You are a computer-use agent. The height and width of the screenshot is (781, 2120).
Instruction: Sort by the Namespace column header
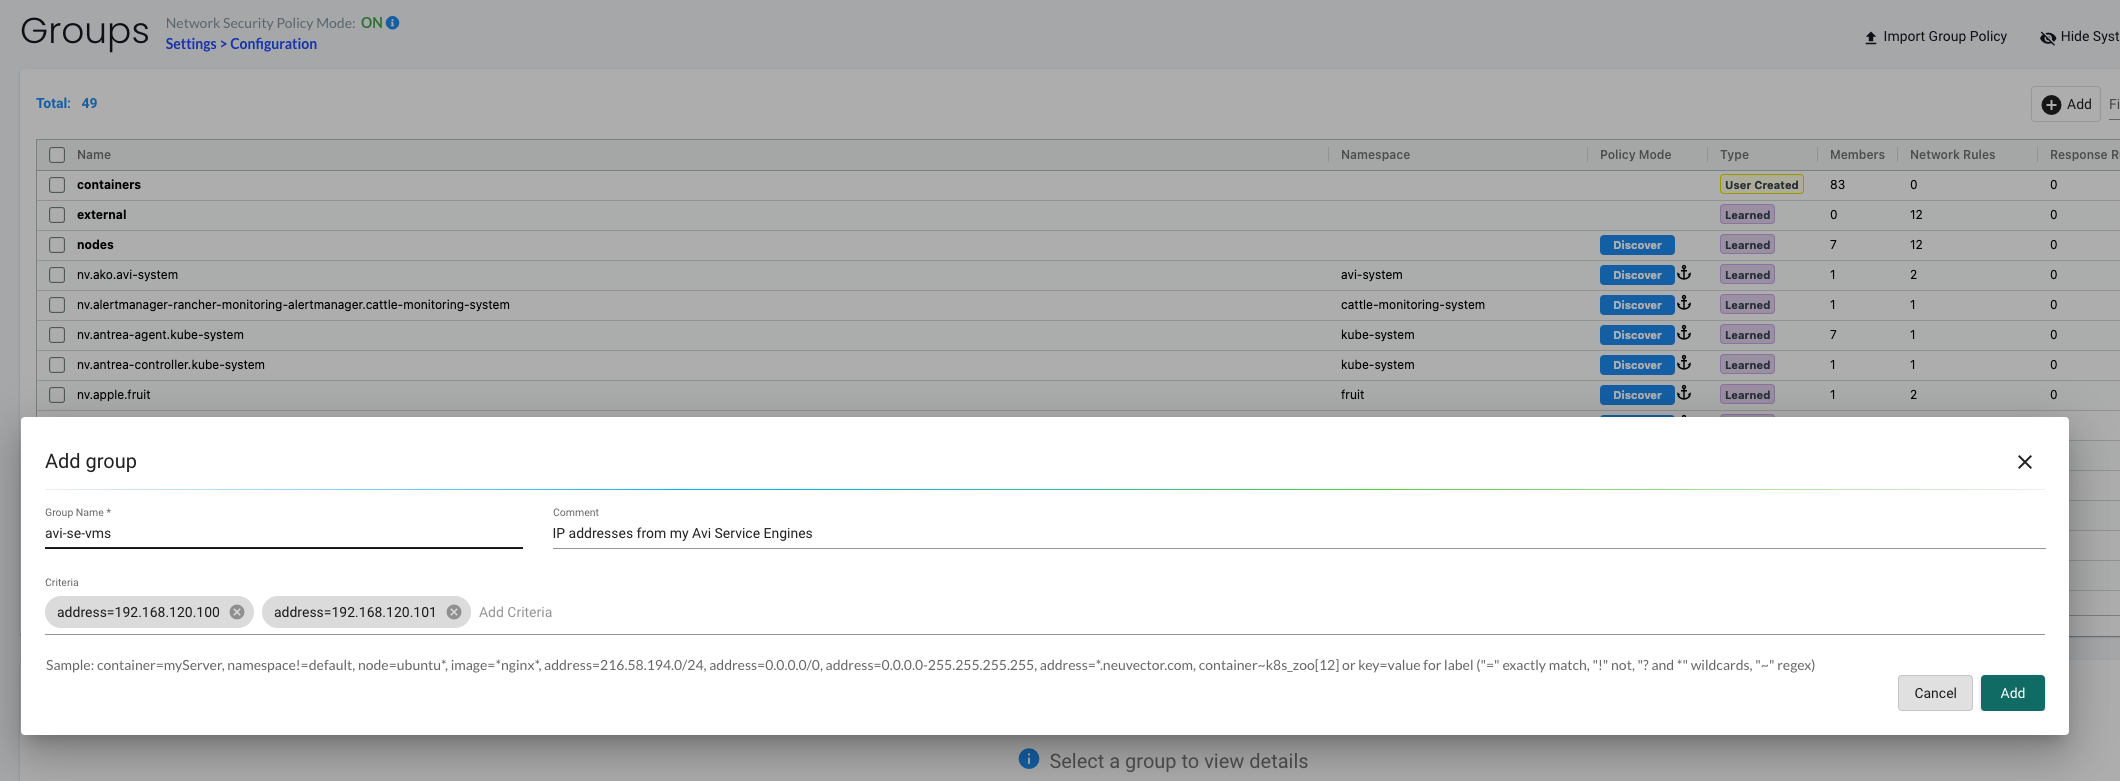tap(1375, 155)
